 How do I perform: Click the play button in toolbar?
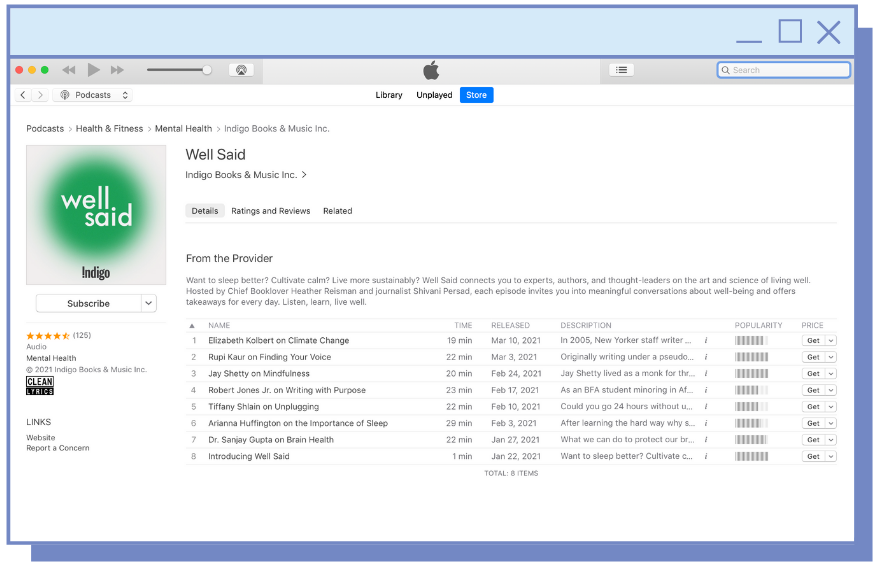tap(94, 70)
